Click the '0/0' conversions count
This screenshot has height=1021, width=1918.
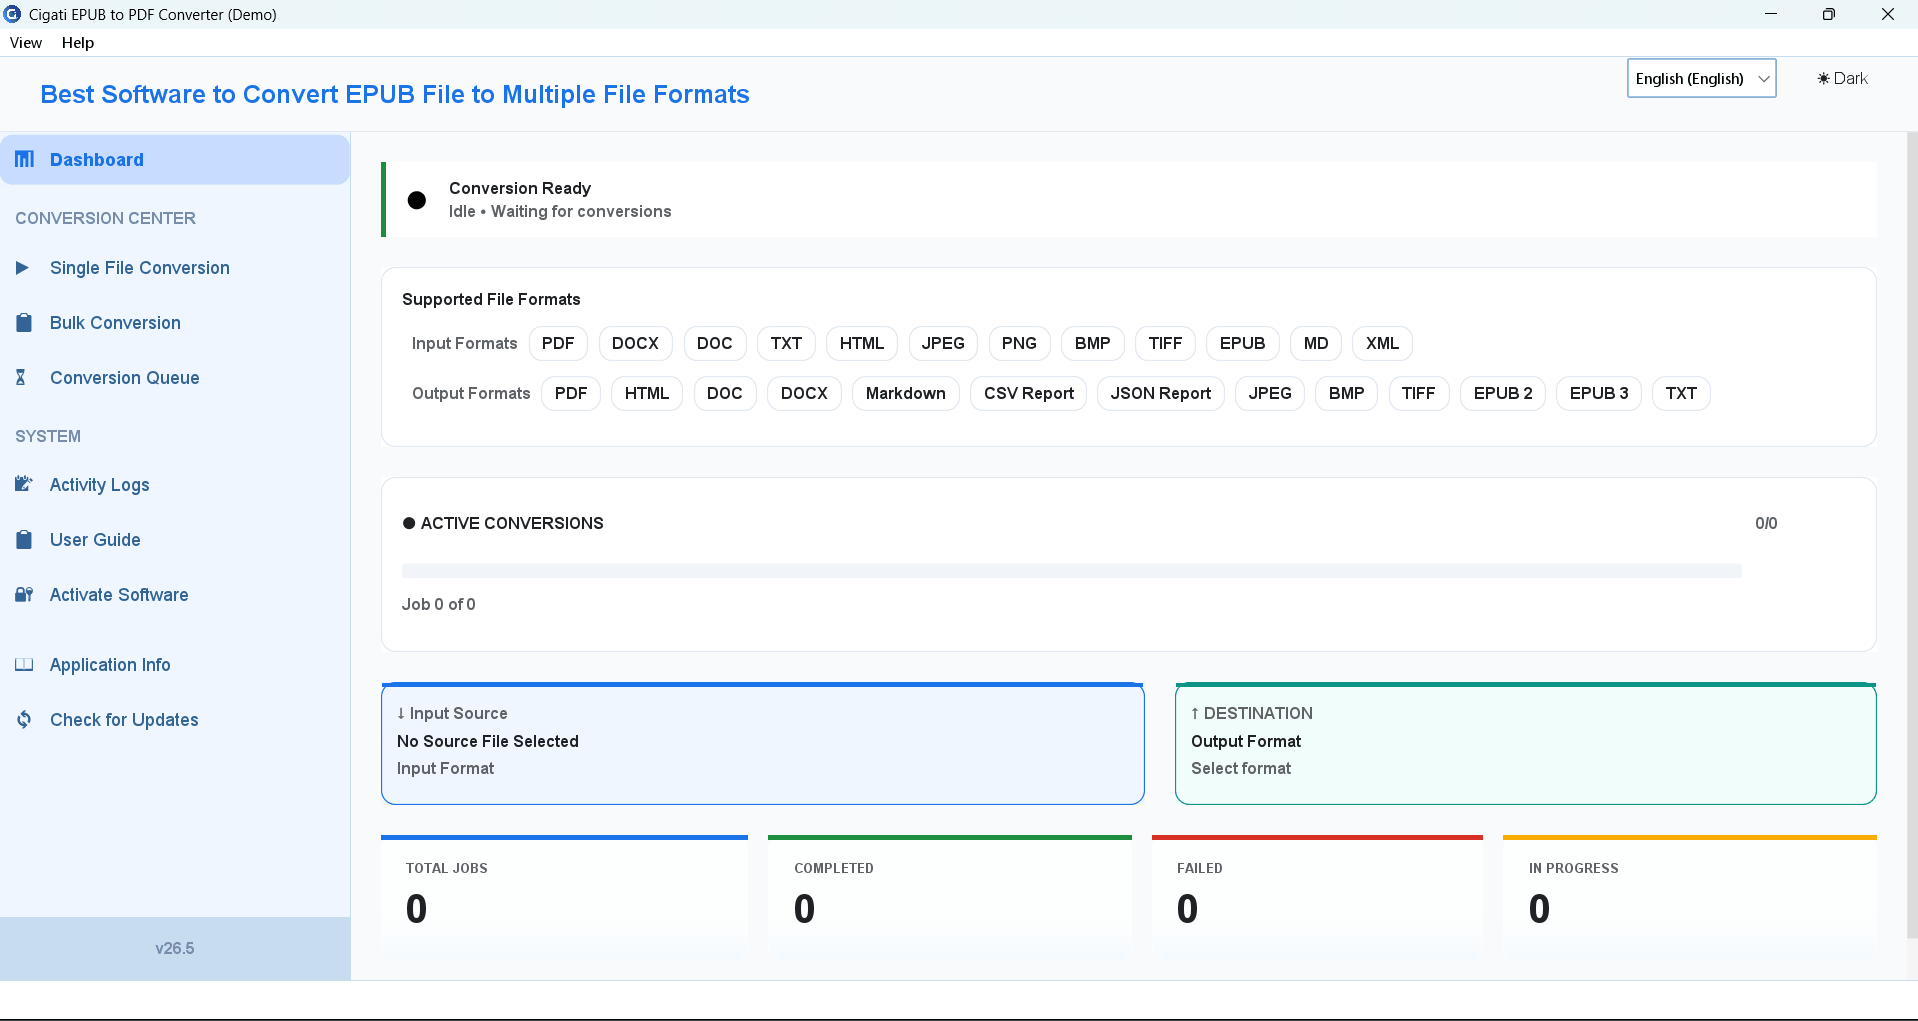[x=1766, y=523]
